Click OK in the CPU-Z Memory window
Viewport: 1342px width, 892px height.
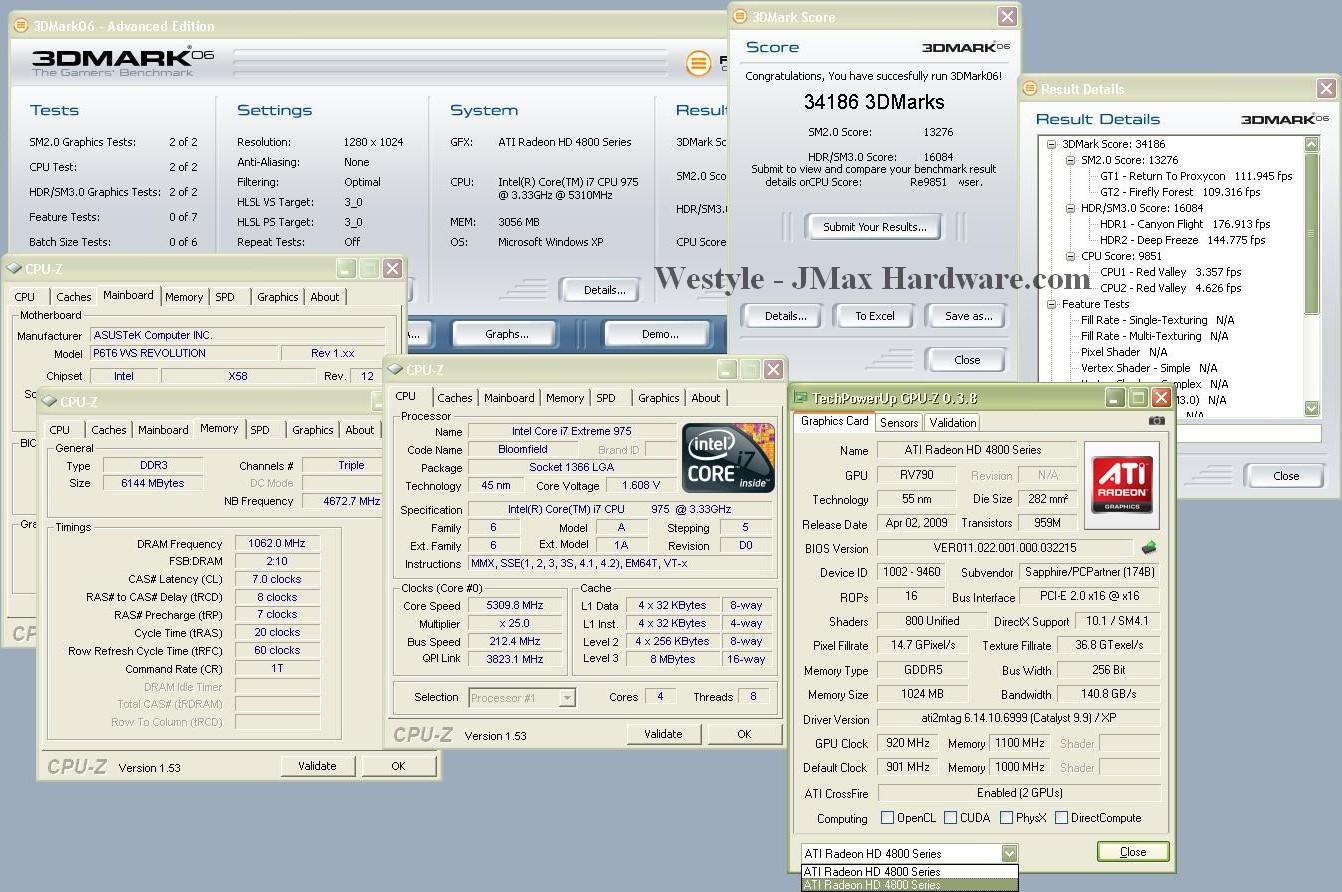click(x=398, y=766)
